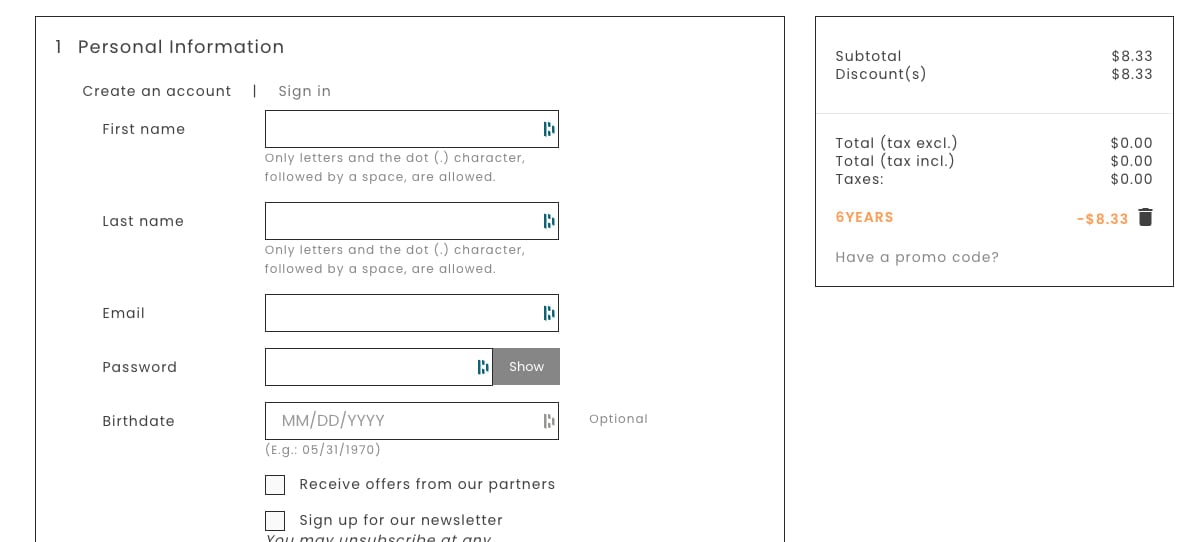The image size is (1196, 542).
Task: Switch to the Sign in tab
Action: [x=304, y=91]
